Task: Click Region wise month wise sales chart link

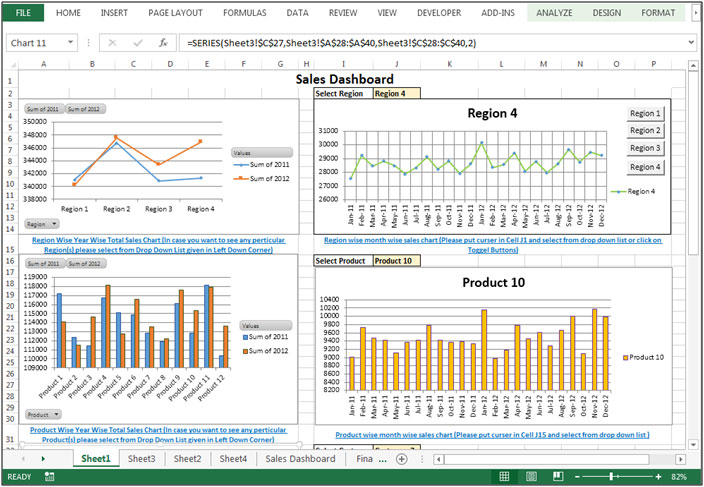Action: pyautogui.click(x=493, y=245)
